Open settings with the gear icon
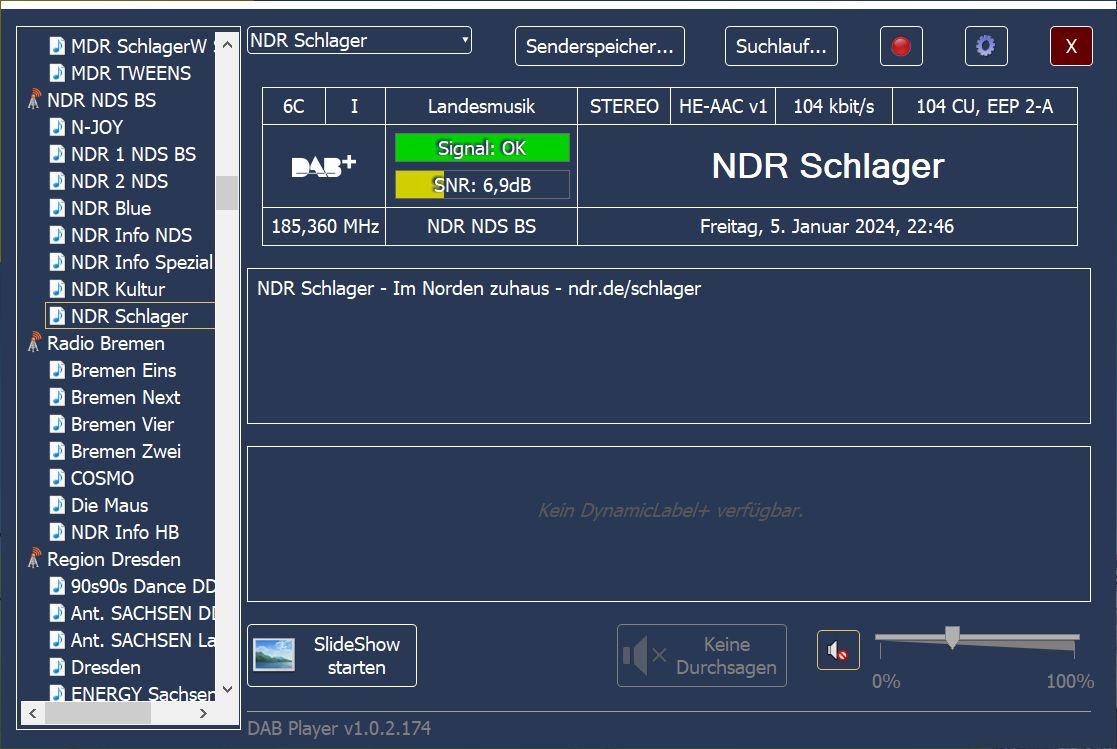The image size is (1117, 749). pyautogui.click(x=986, y=46)
